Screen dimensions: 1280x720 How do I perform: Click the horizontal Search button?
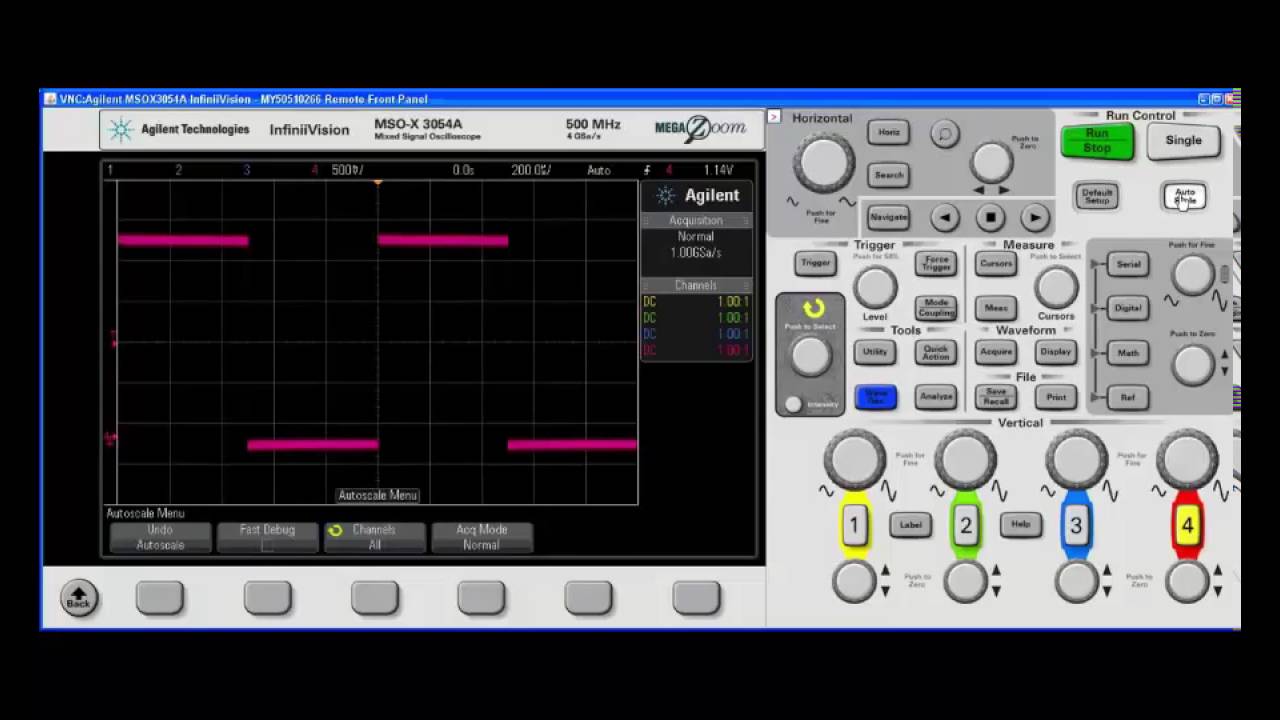888,175
